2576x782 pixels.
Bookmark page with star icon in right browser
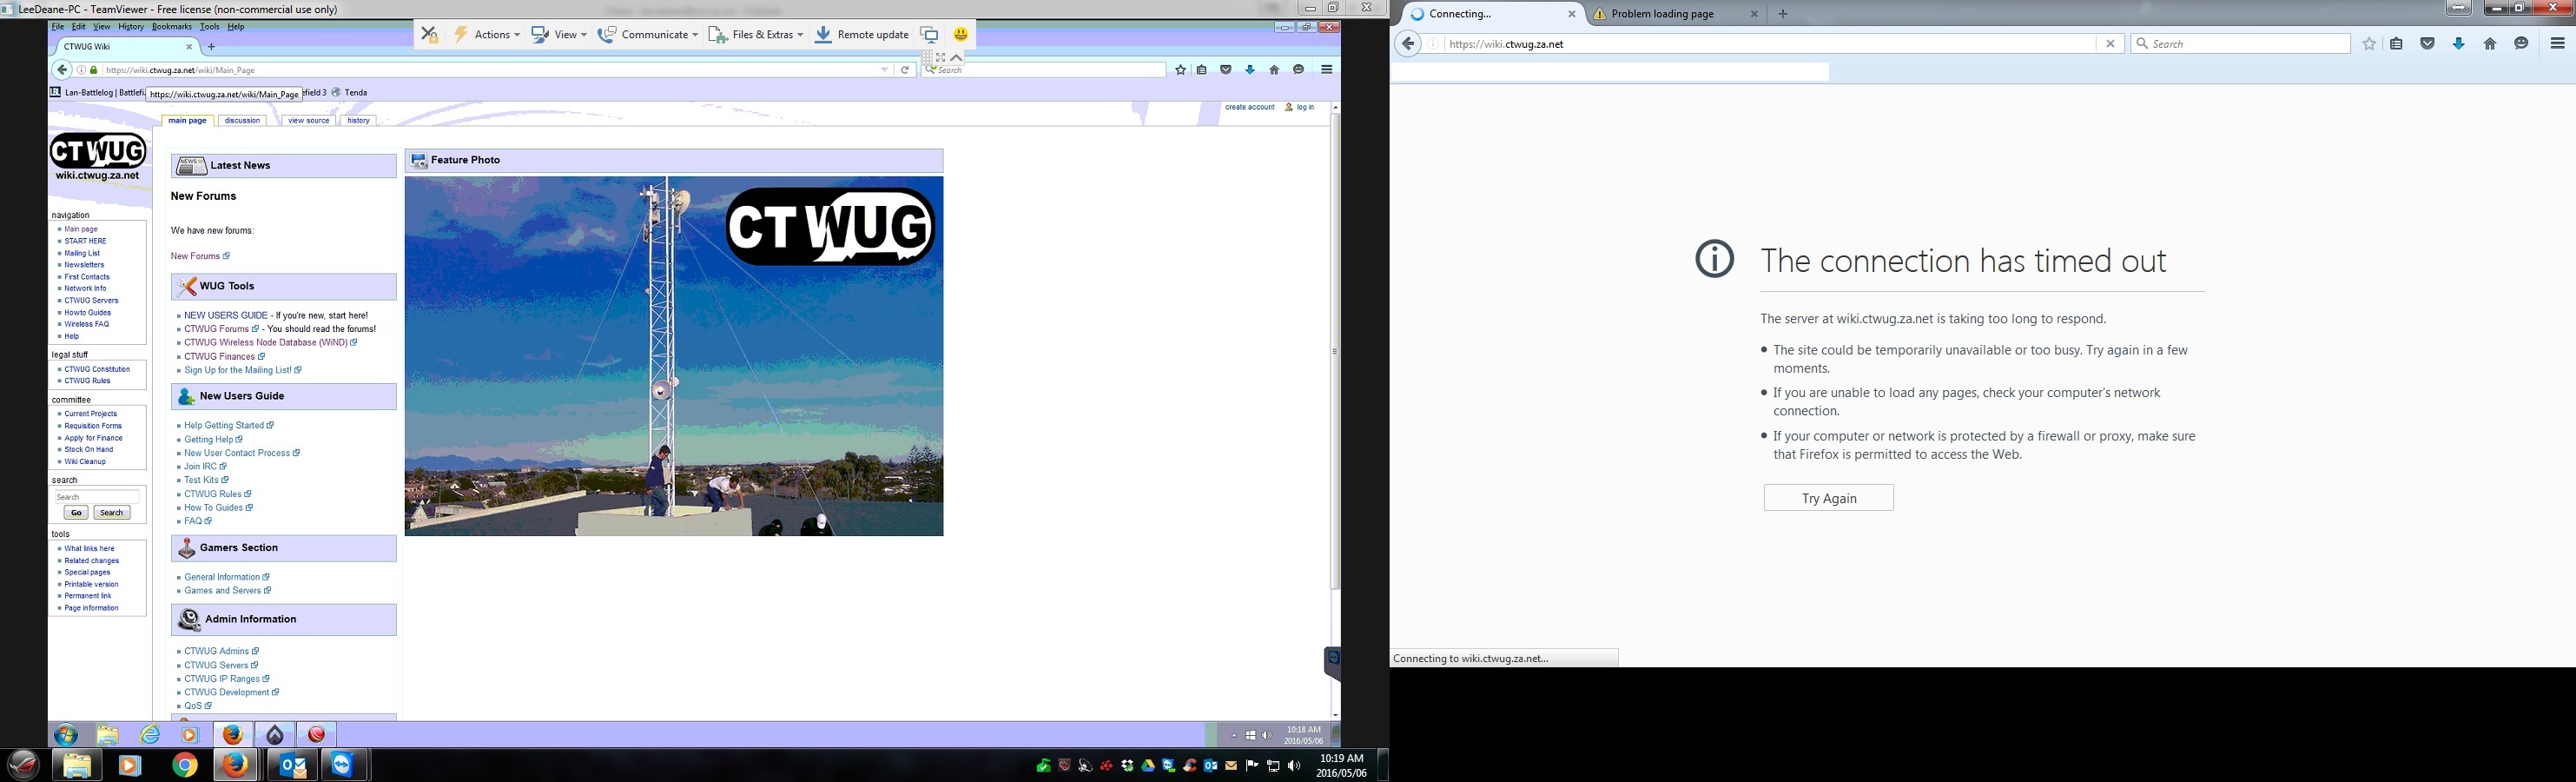click(x=2369, y=44)
